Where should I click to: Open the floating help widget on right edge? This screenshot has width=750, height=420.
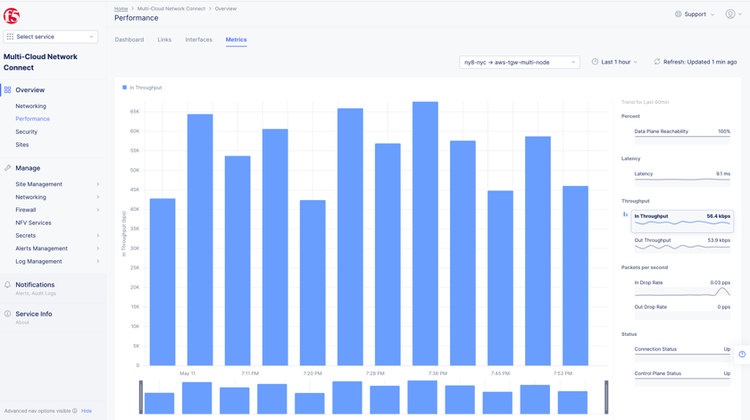pyautogui.click(x=742, y=354)
